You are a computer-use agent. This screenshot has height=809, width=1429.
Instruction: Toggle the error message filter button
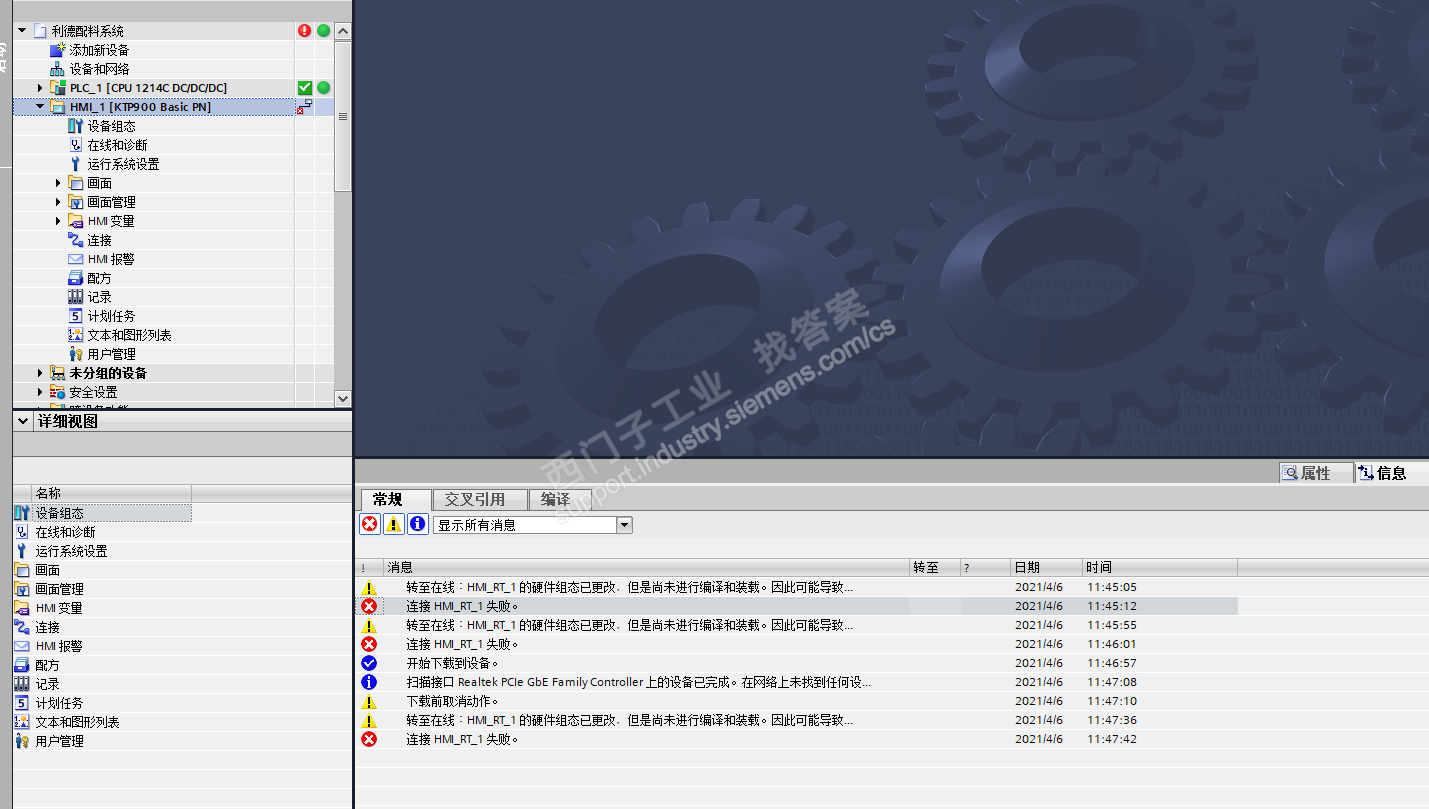click(370, 524)
